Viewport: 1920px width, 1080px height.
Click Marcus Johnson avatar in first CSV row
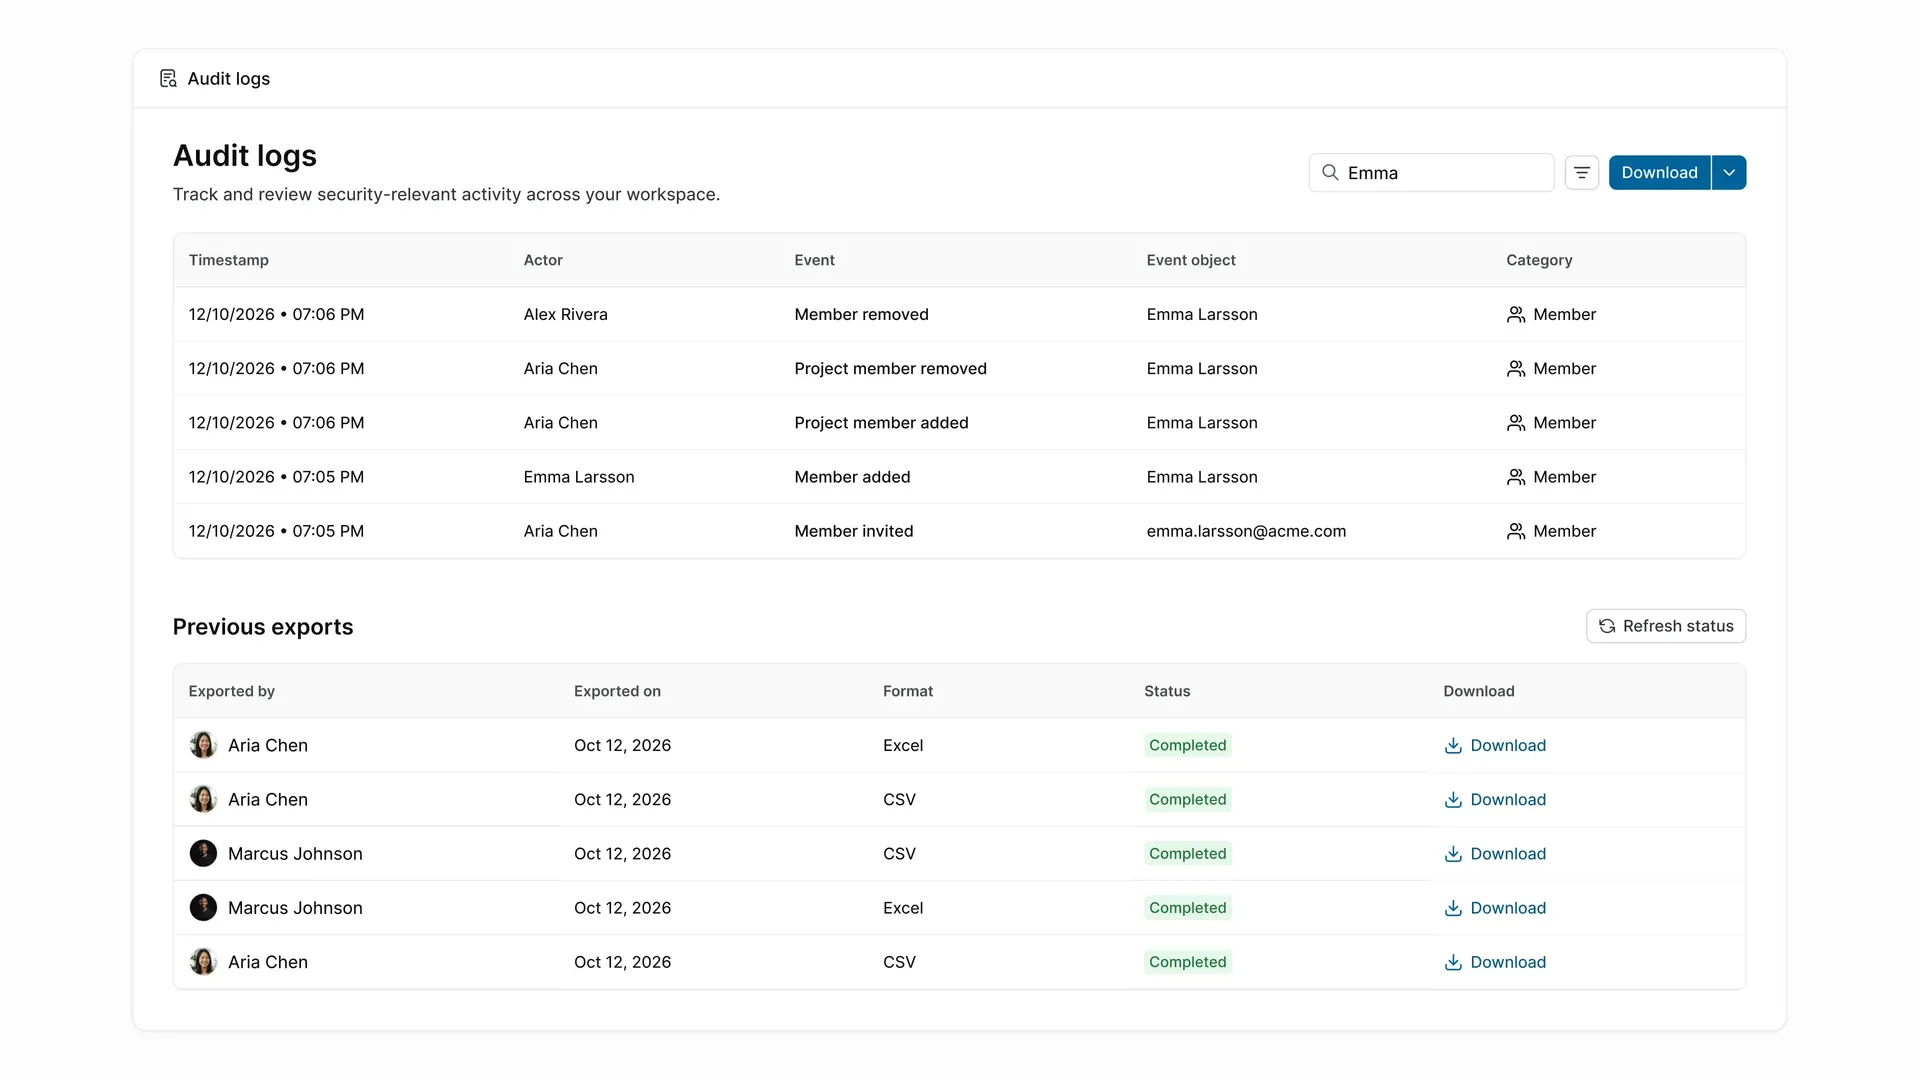[x=203, y=853]
